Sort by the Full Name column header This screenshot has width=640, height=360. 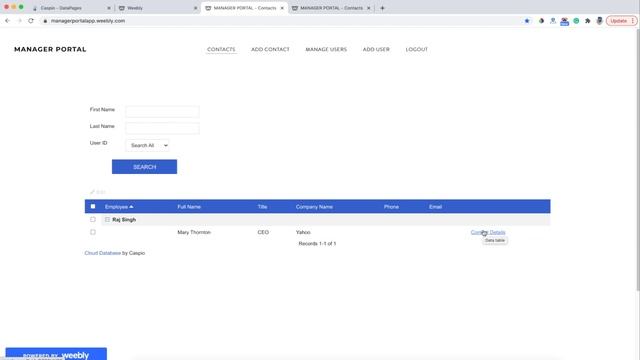tap(189, 207)
